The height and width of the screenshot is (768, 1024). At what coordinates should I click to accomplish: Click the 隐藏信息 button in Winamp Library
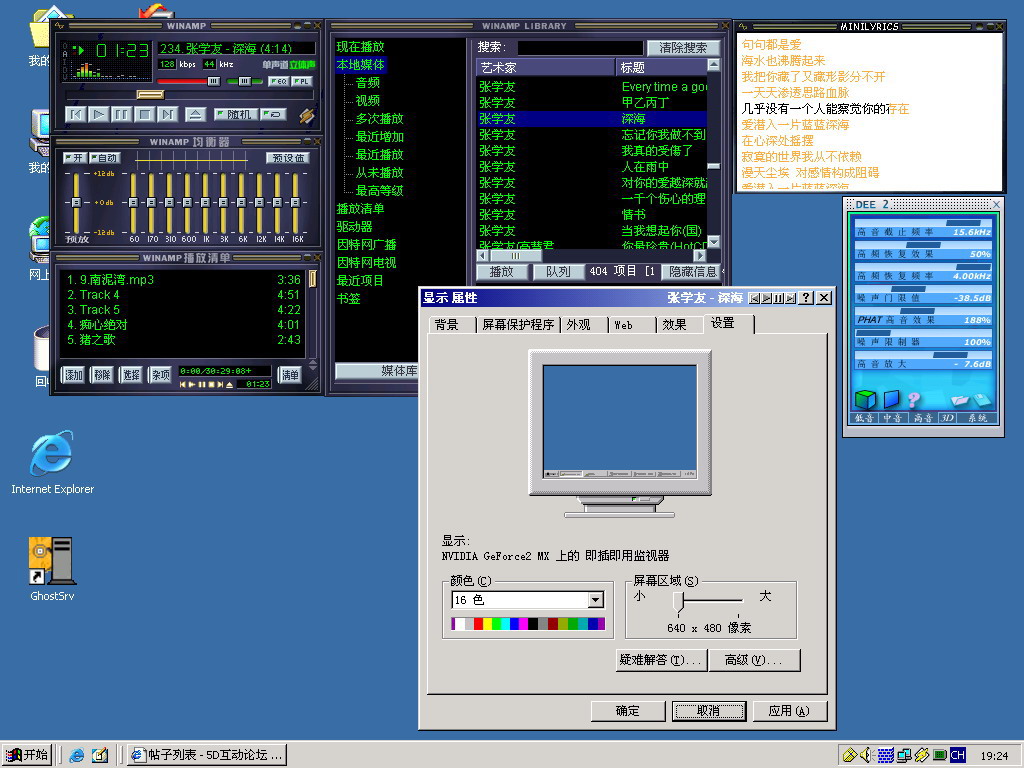tap(692, 272)
